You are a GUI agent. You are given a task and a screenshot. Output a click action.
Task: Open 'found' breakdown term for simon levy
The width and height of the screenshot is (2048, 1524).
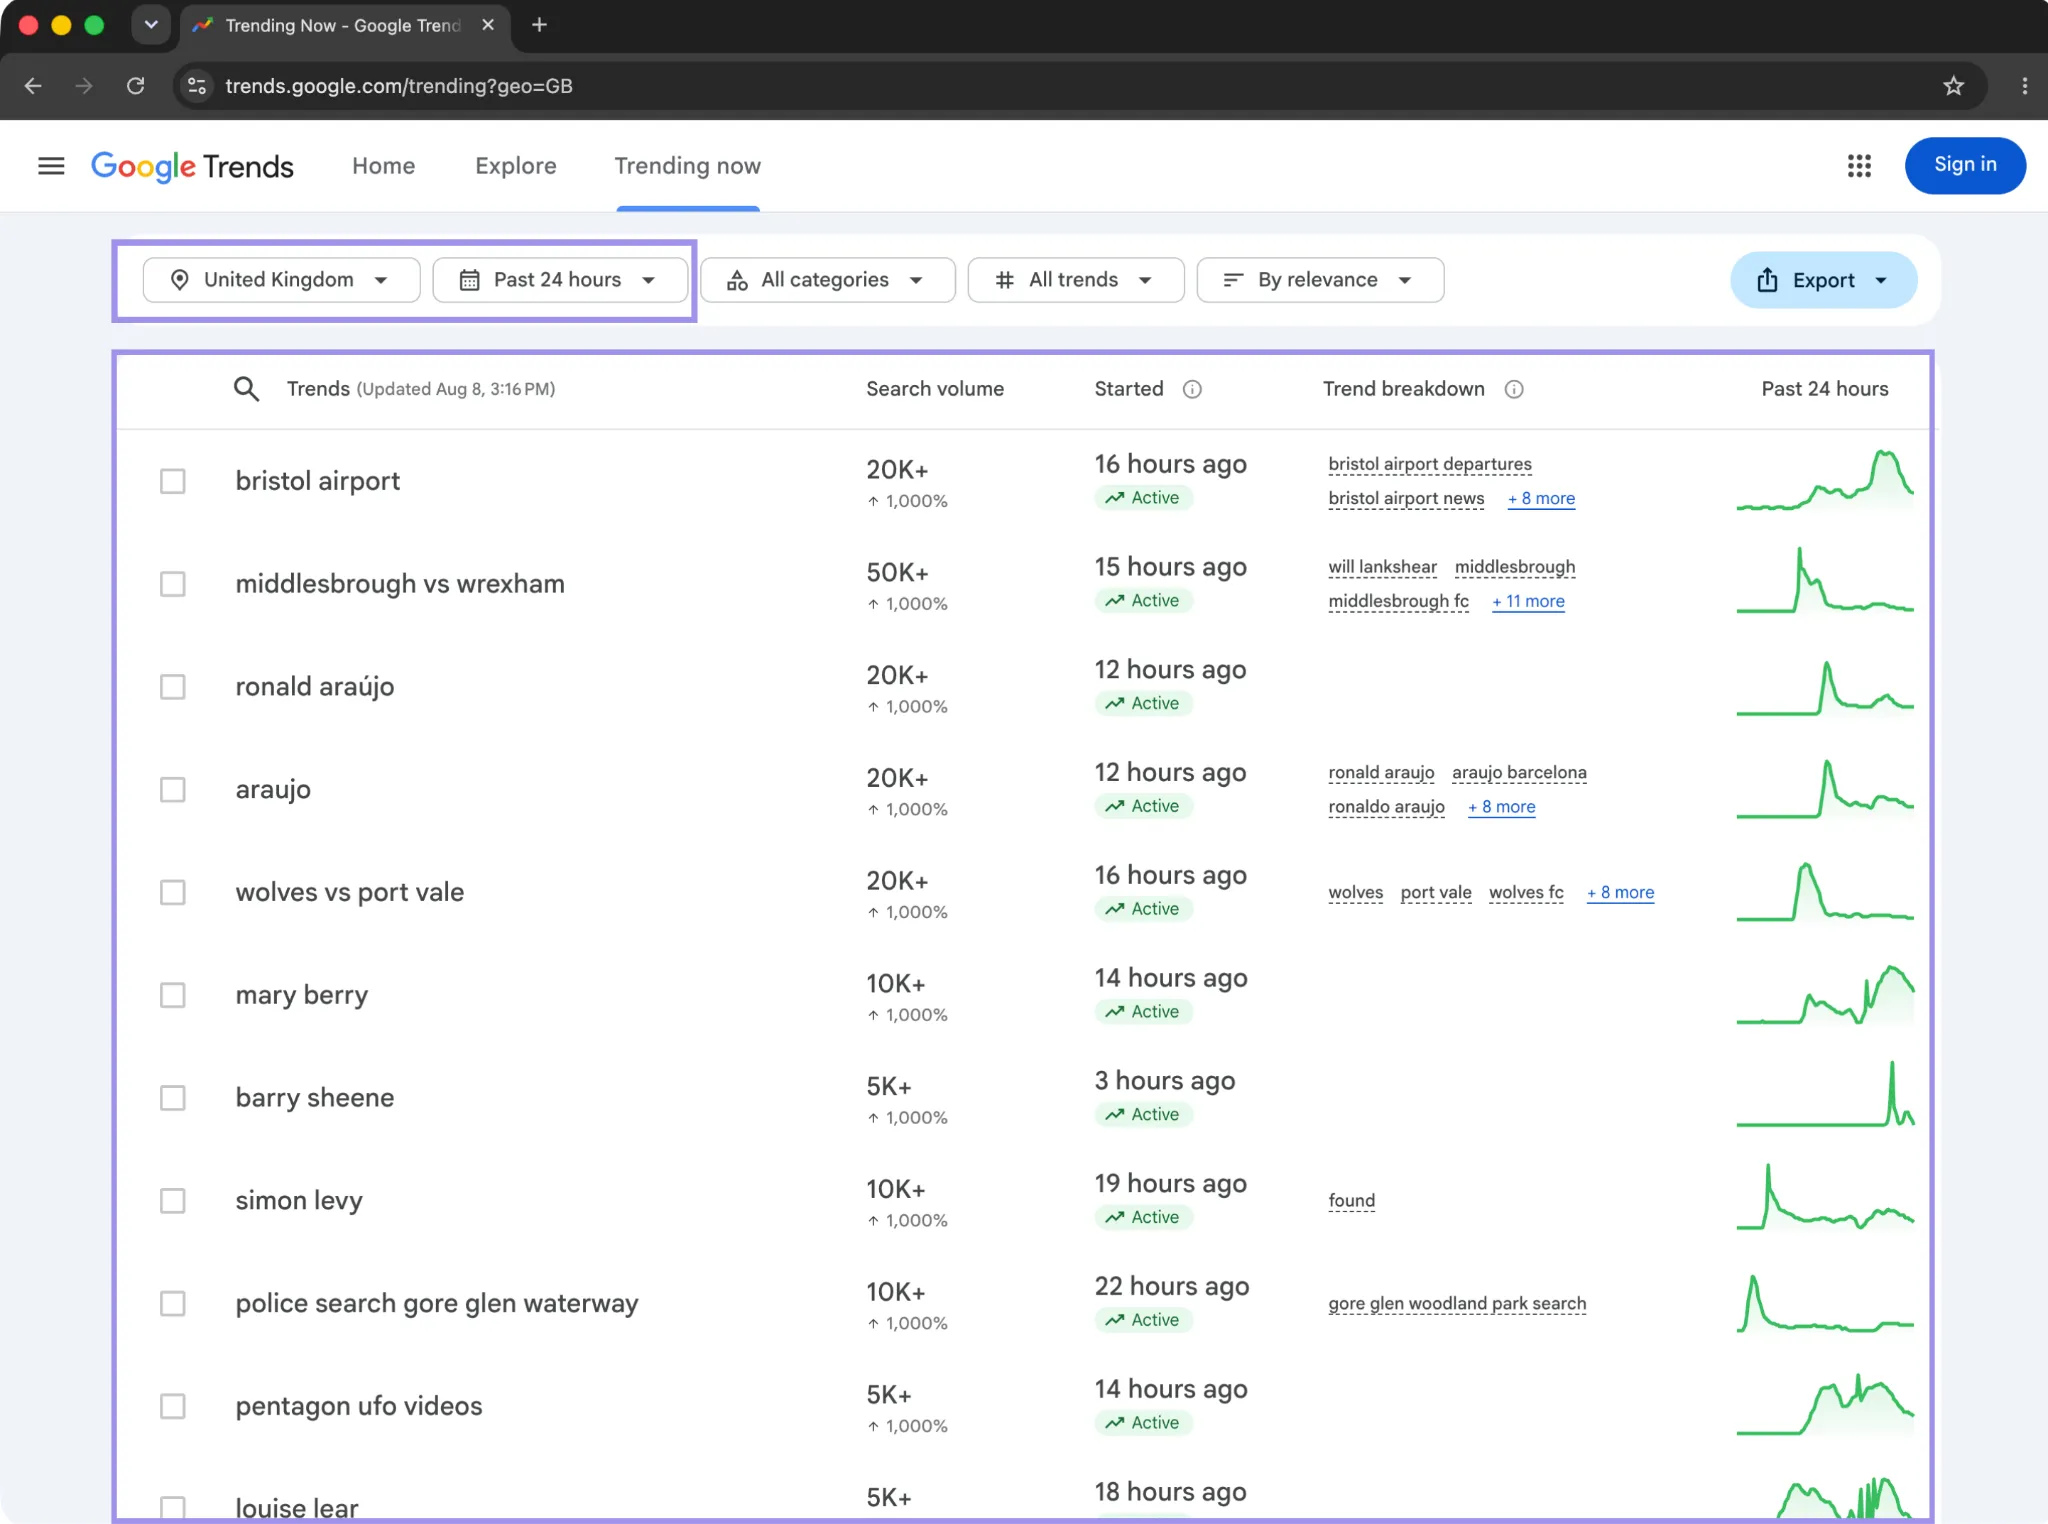(1351, 1200)
